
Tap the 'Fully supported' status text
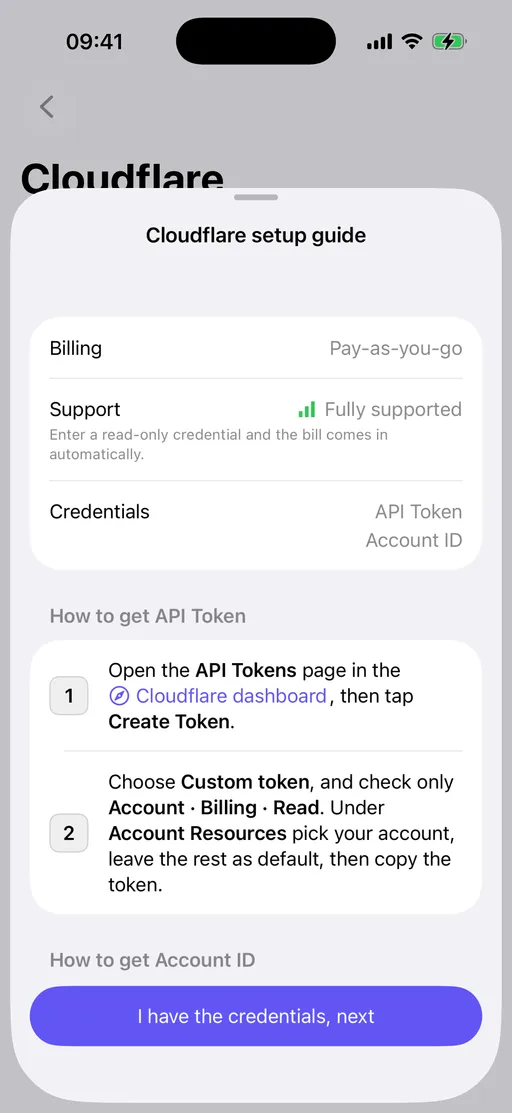[x=393, y=410]
